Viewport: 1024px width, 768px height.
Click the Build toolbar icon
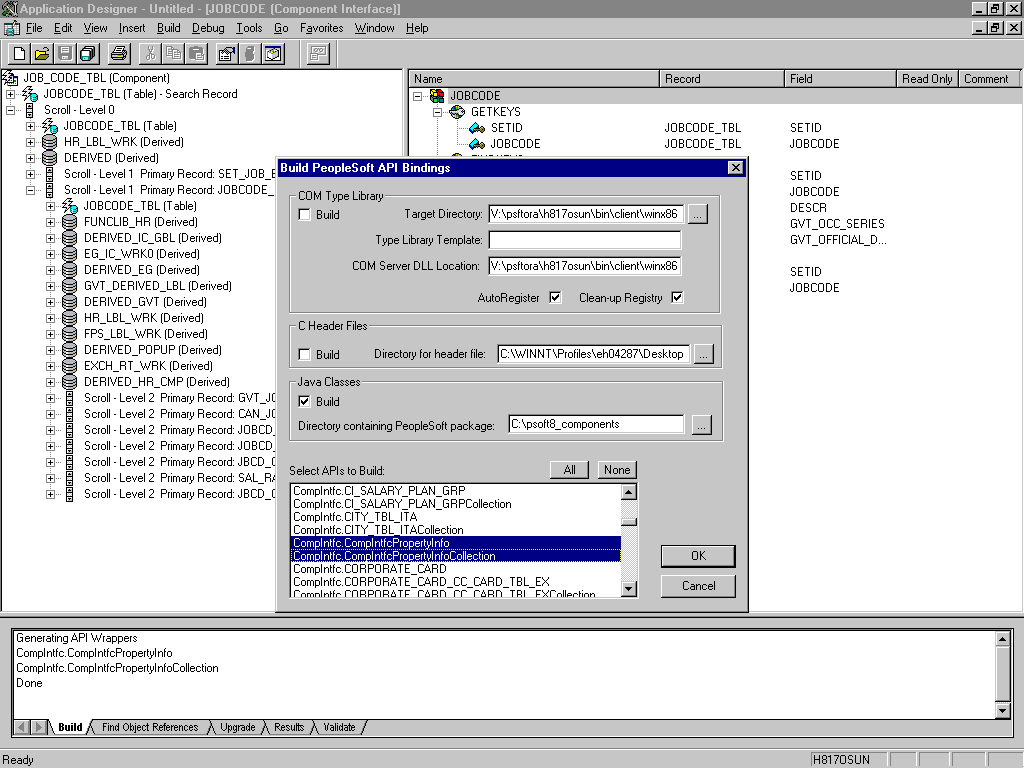click(x=249, y=54)
